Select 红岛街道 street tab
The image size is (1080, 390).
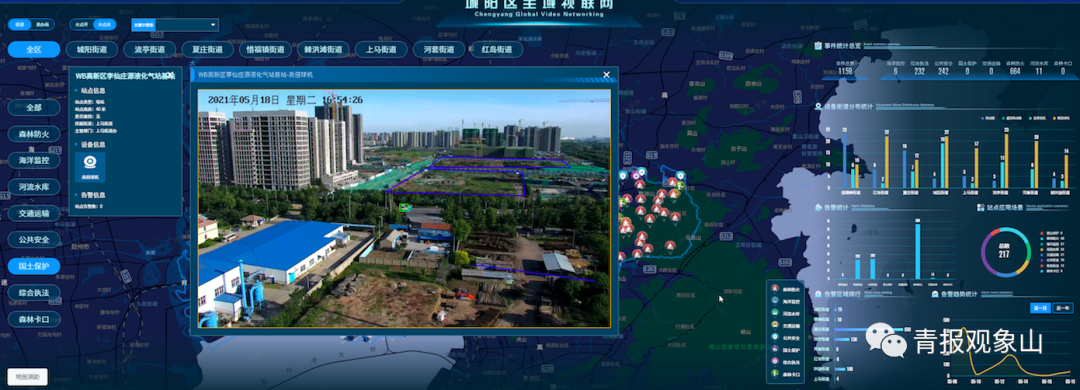(497, 50)
